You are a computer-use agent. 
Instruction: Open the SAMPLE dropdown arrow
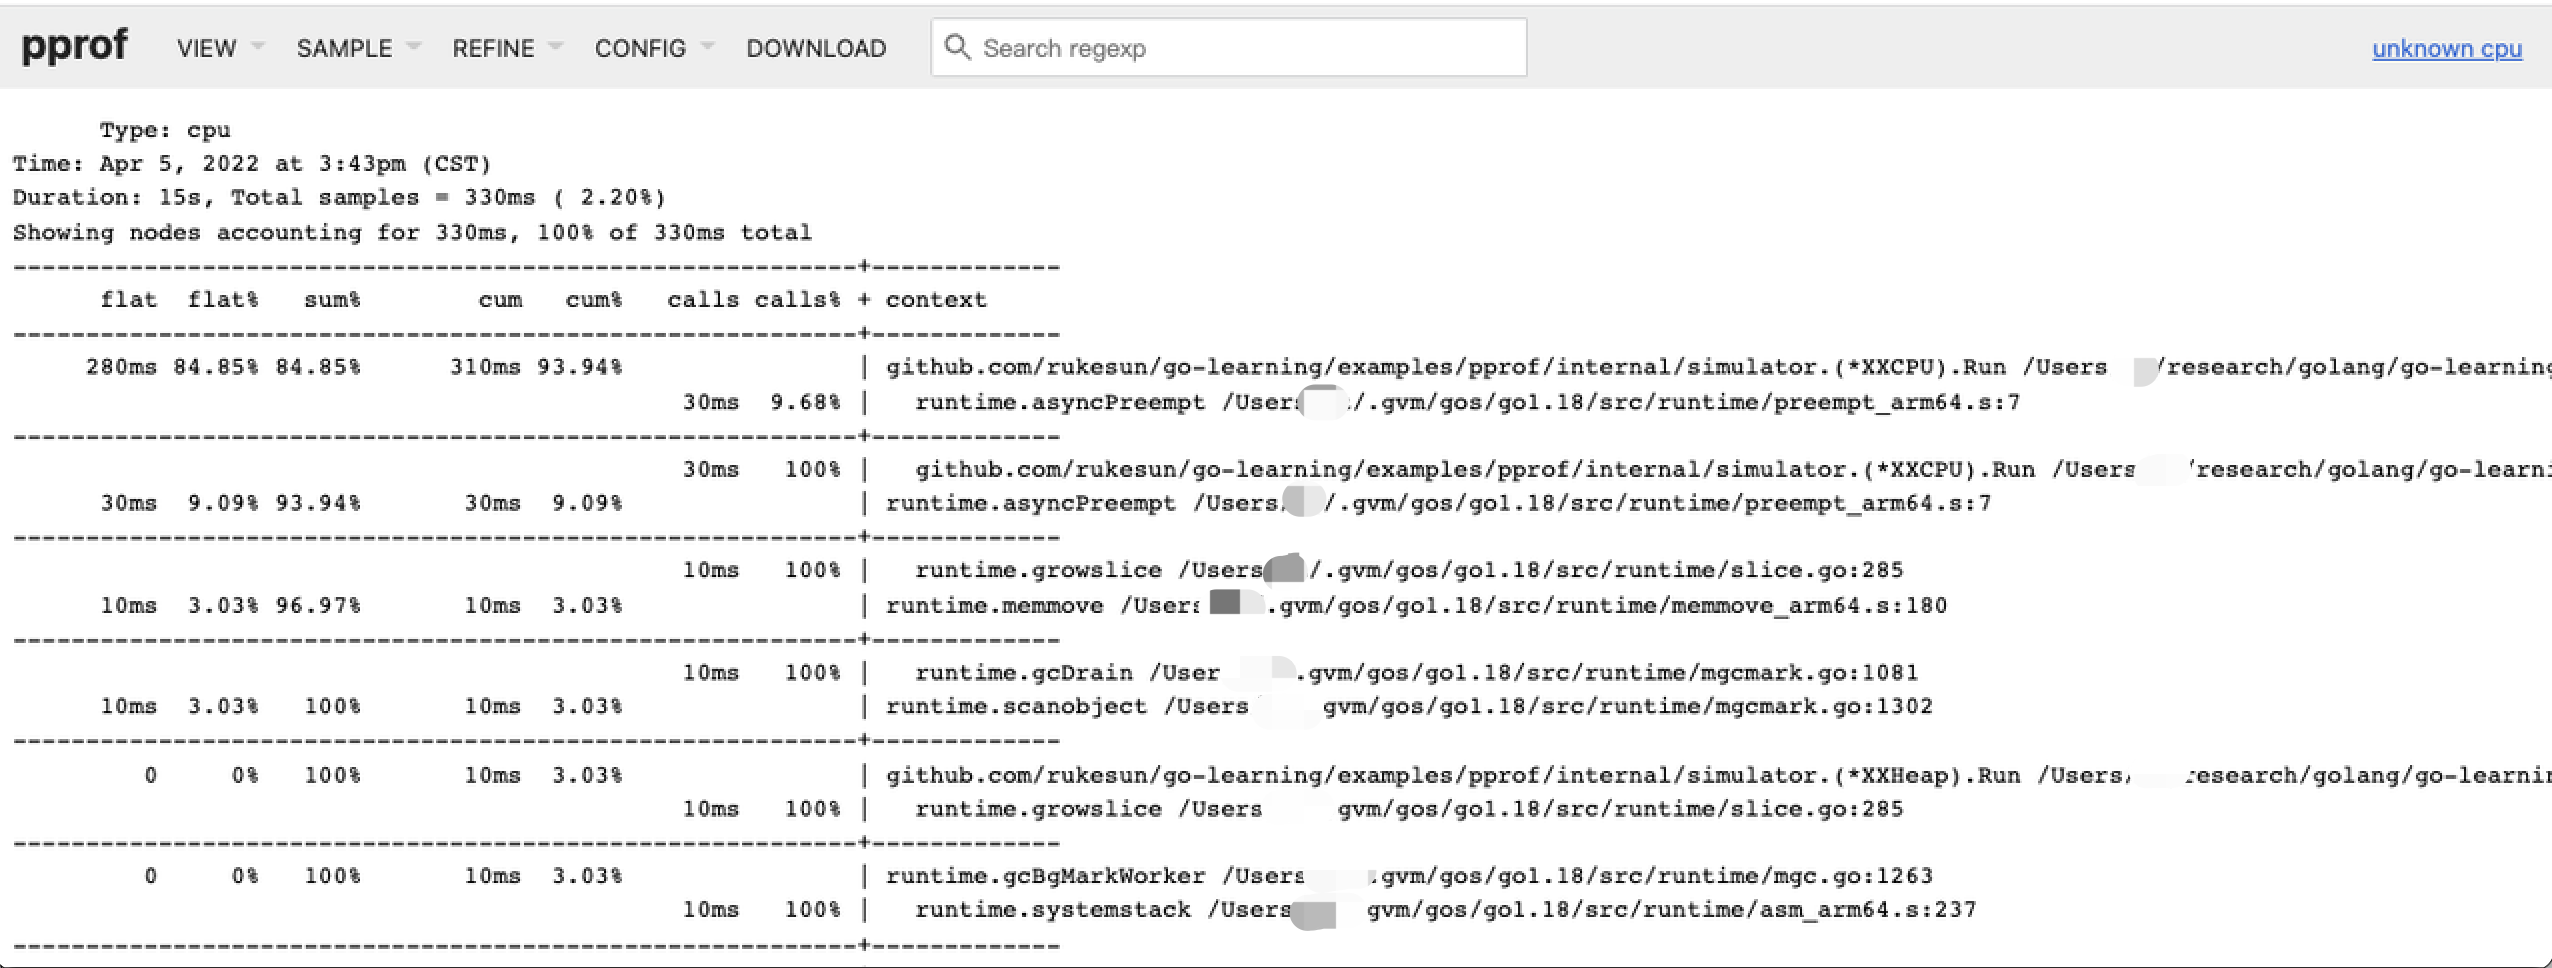[414, 46]
